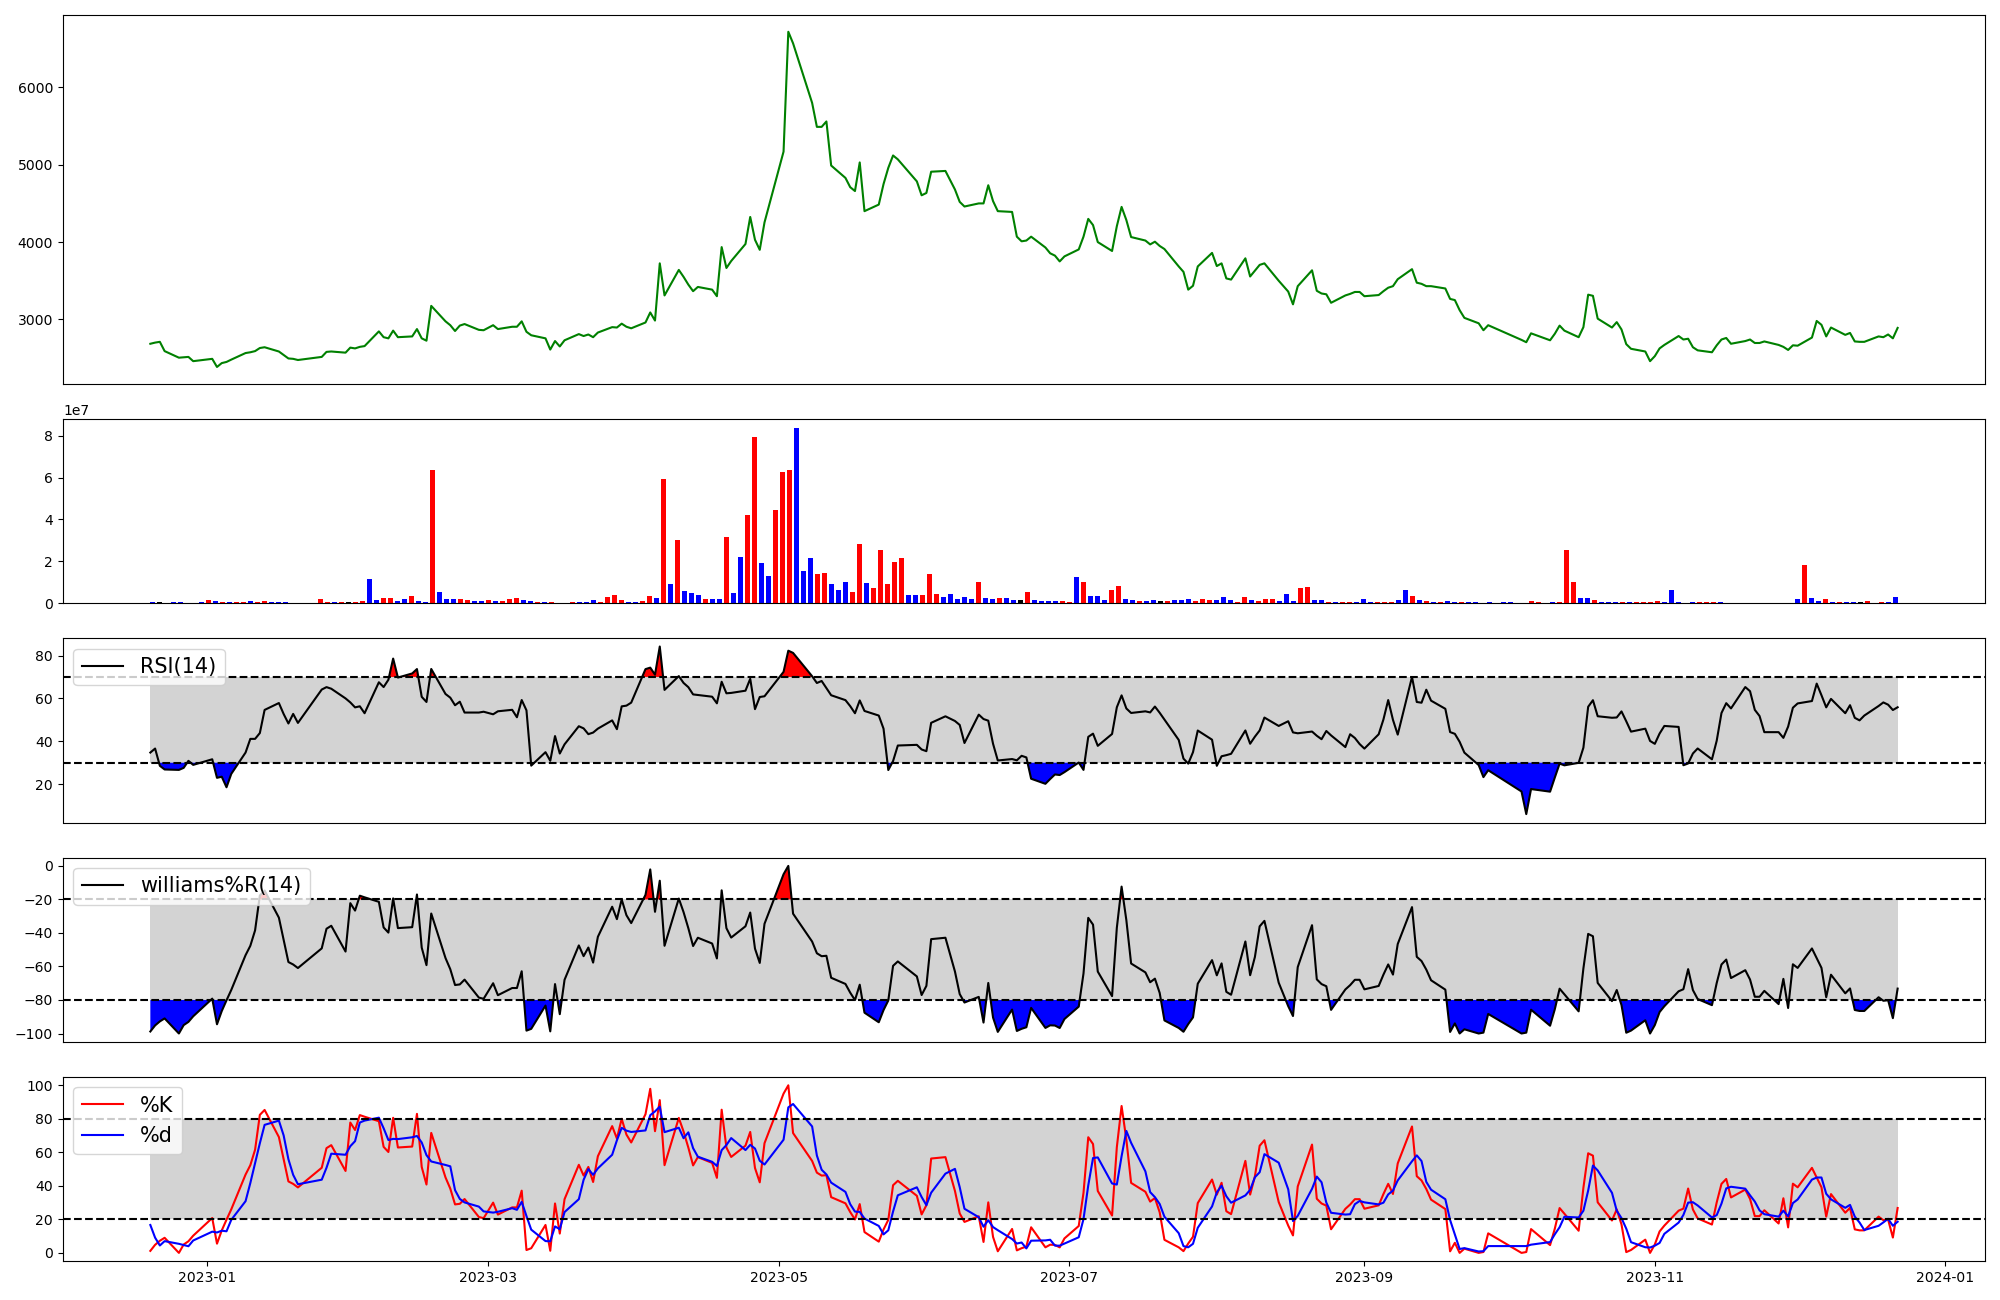Click the 2023-05 x-axis date label
Screen dimensions: 2000x1300
click(x=778, y=1277)
